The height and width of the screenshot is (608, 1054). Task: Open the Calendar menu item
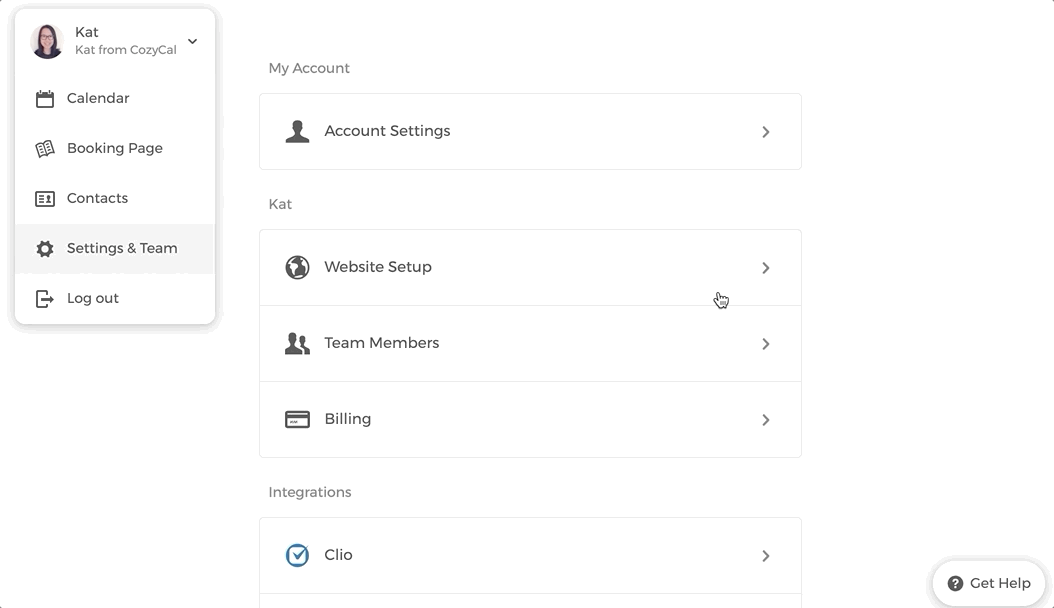coord(98,99)
